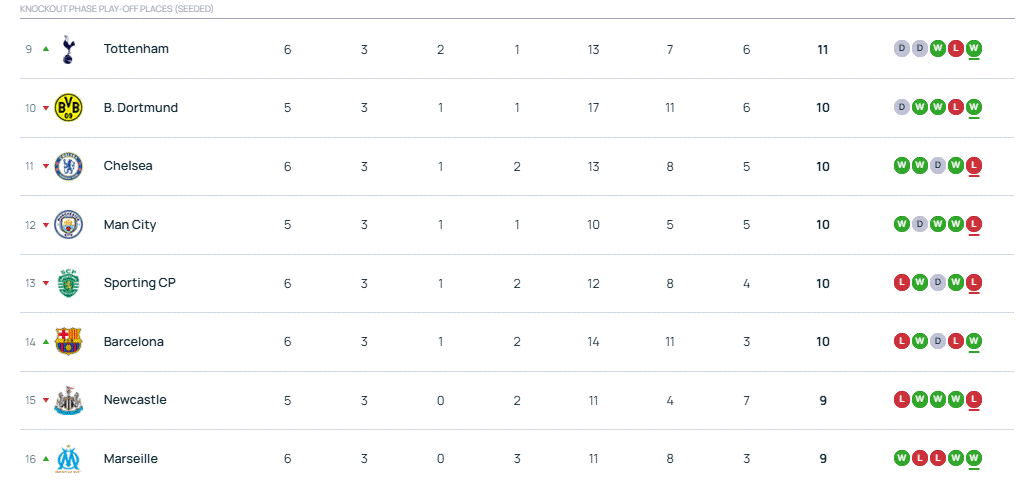Click the Sporting CP club crest
Image resolution: width=1036 pixels, height=490 pixels.
(x=68, y=283)
